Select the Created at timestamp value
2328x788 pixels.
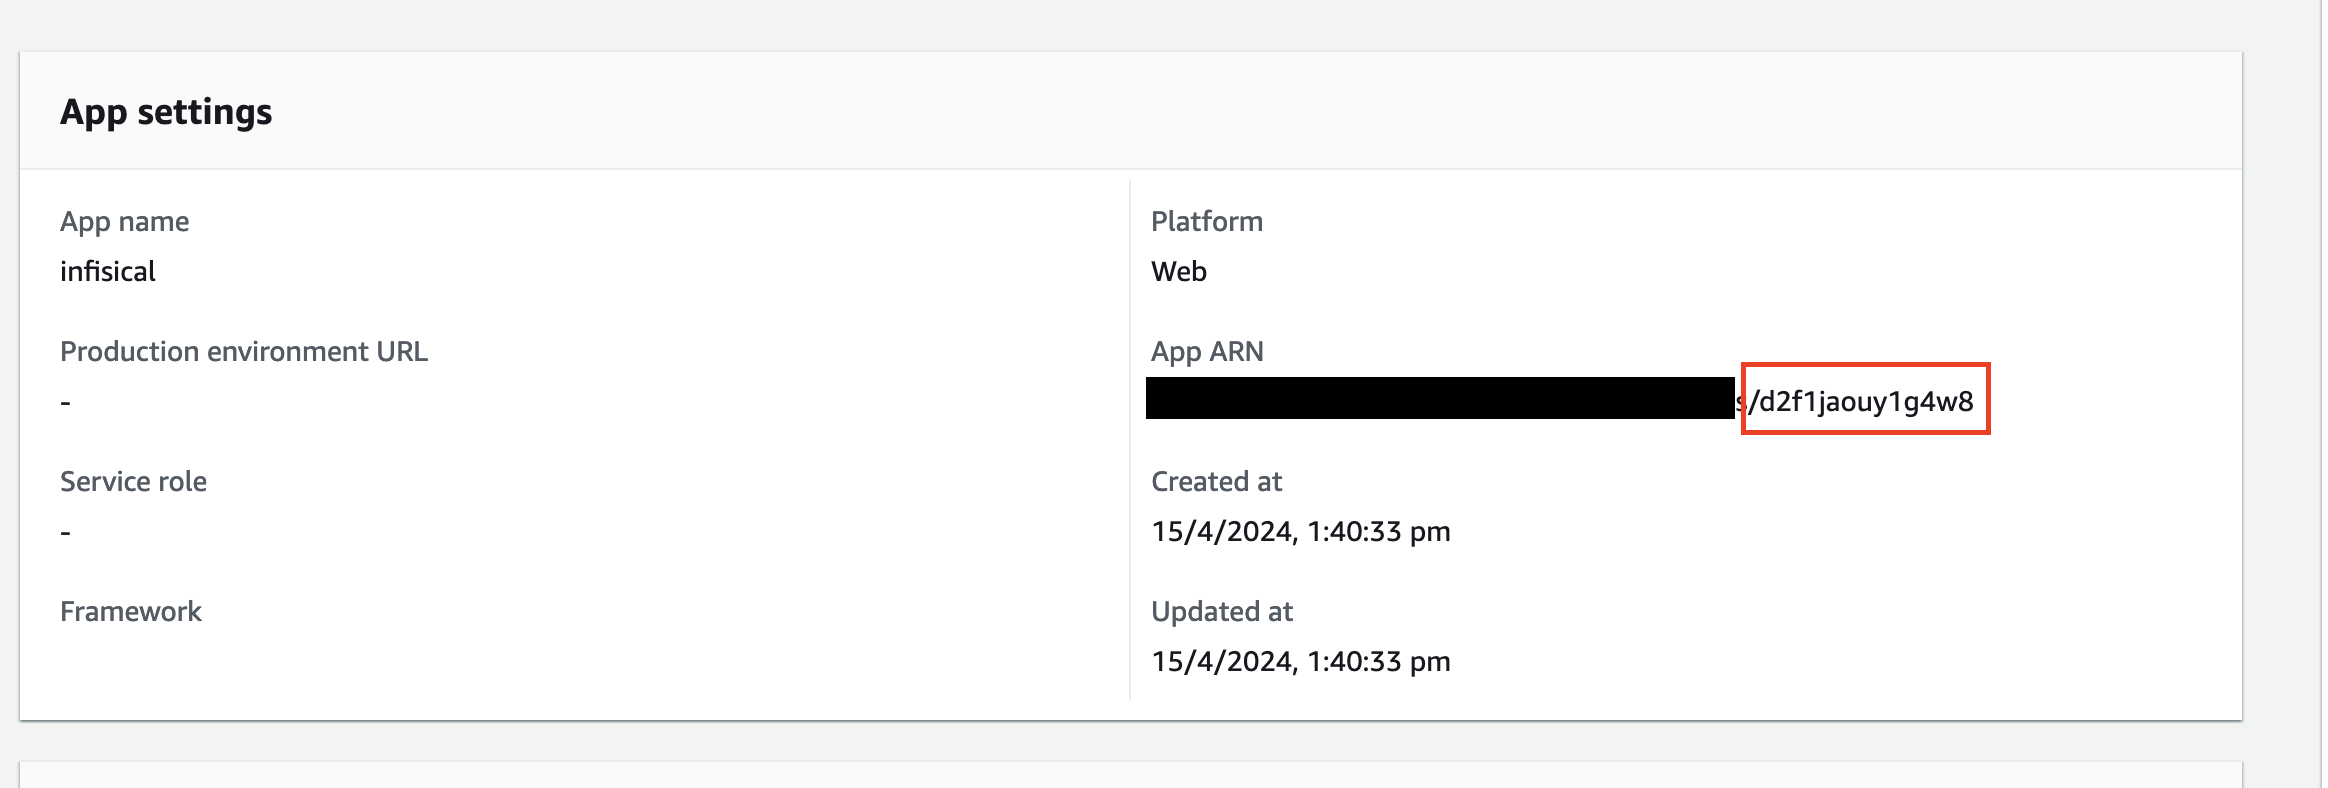click(x=1300, y=531)
